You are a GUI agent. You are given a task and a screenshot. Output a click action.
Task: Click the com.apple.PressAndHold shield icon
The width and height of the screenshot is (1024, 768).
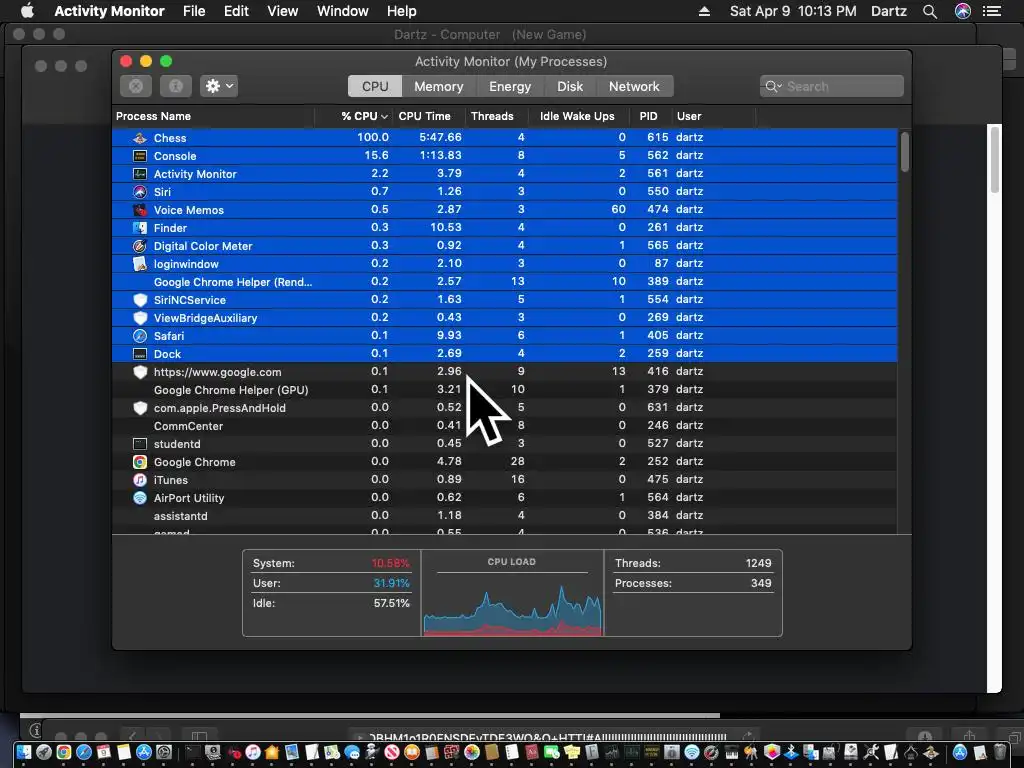pyautogui.click(x=140, y=408)
